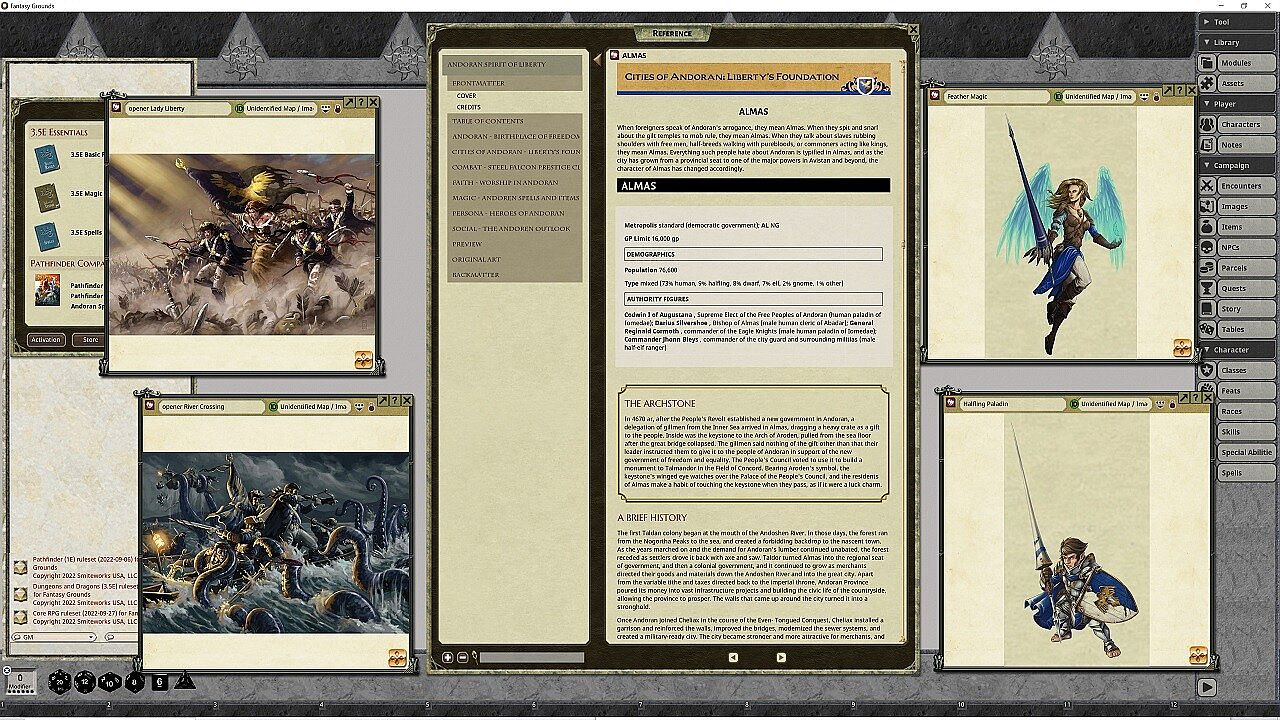Click the Feather Magic angel image
The image size is (1280, 720).
1060,231
